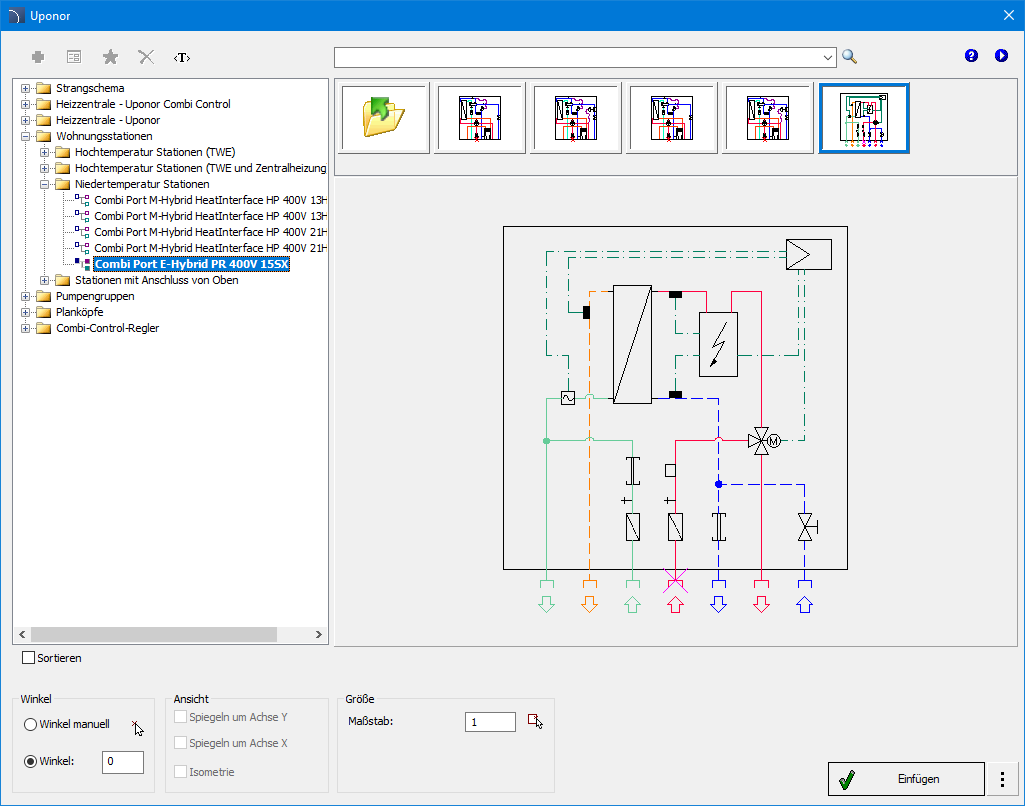Viewport: 1025px width, 806px height.
Task: Select the Planköpfe folder
Action: (81, 312)
